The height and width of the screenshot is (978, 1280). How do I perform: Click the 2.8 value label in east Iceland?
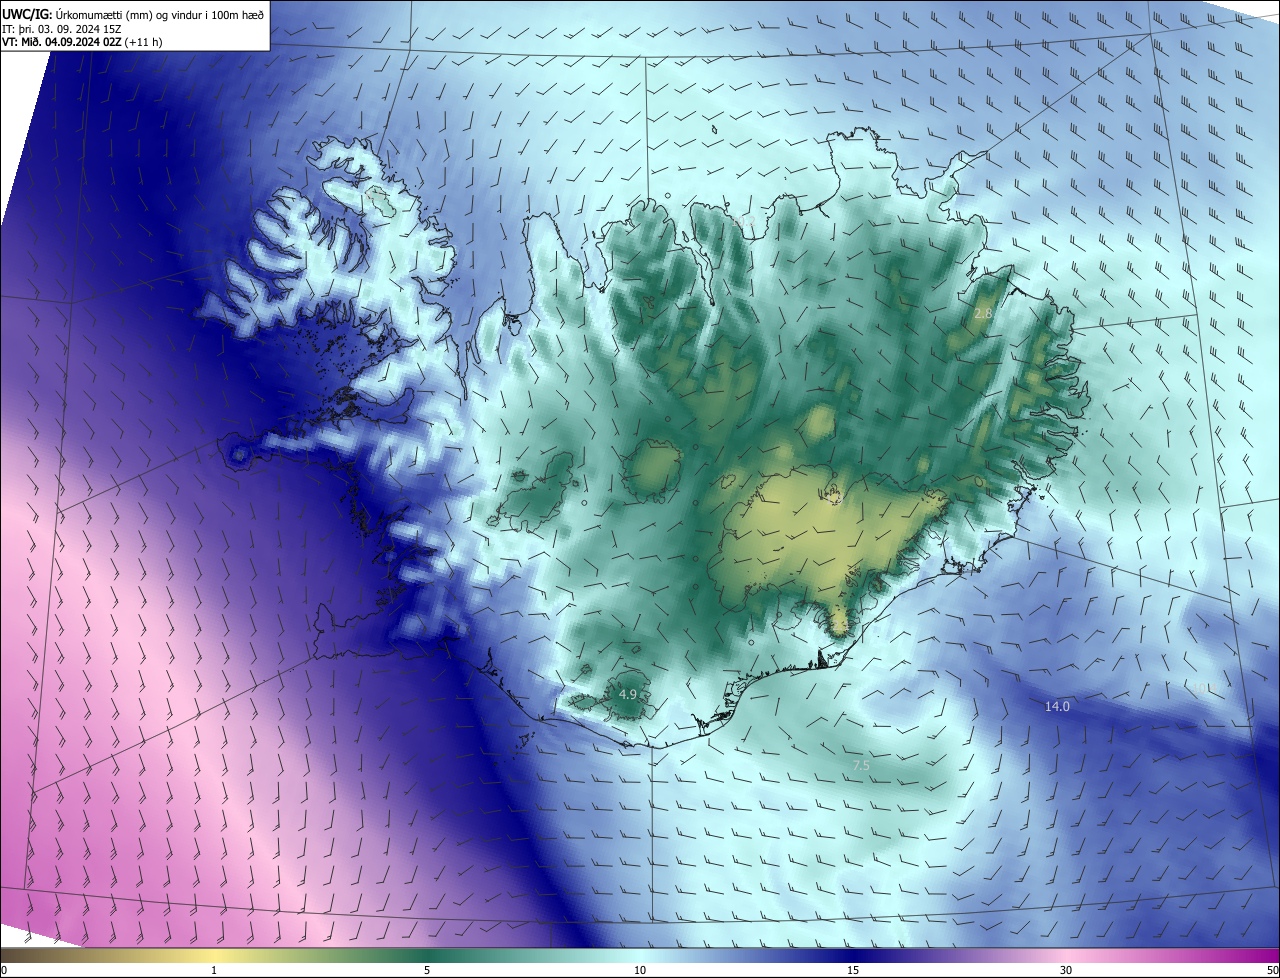point(983,314)
